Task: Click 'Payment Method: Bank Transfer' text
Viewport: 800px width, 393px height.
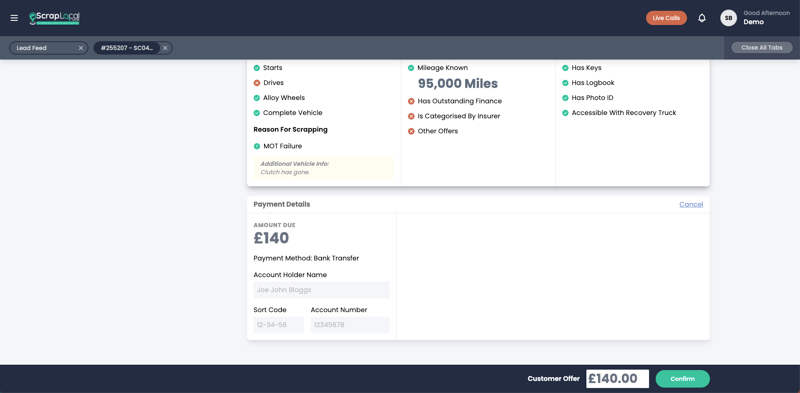Action: (x=306, y=258)
